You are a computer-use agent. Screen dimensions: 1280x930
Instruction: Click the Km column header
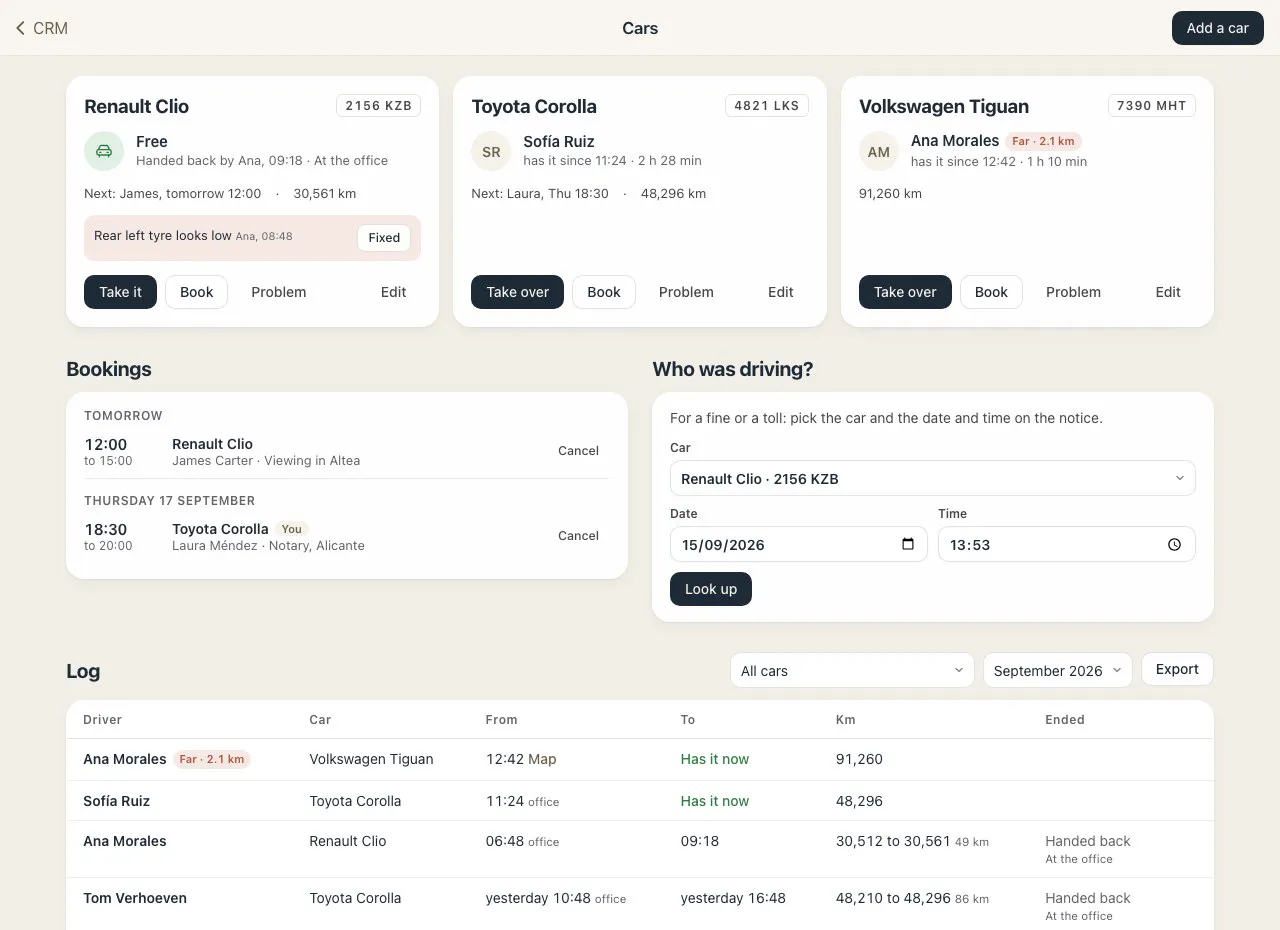[x=846, y=719]
